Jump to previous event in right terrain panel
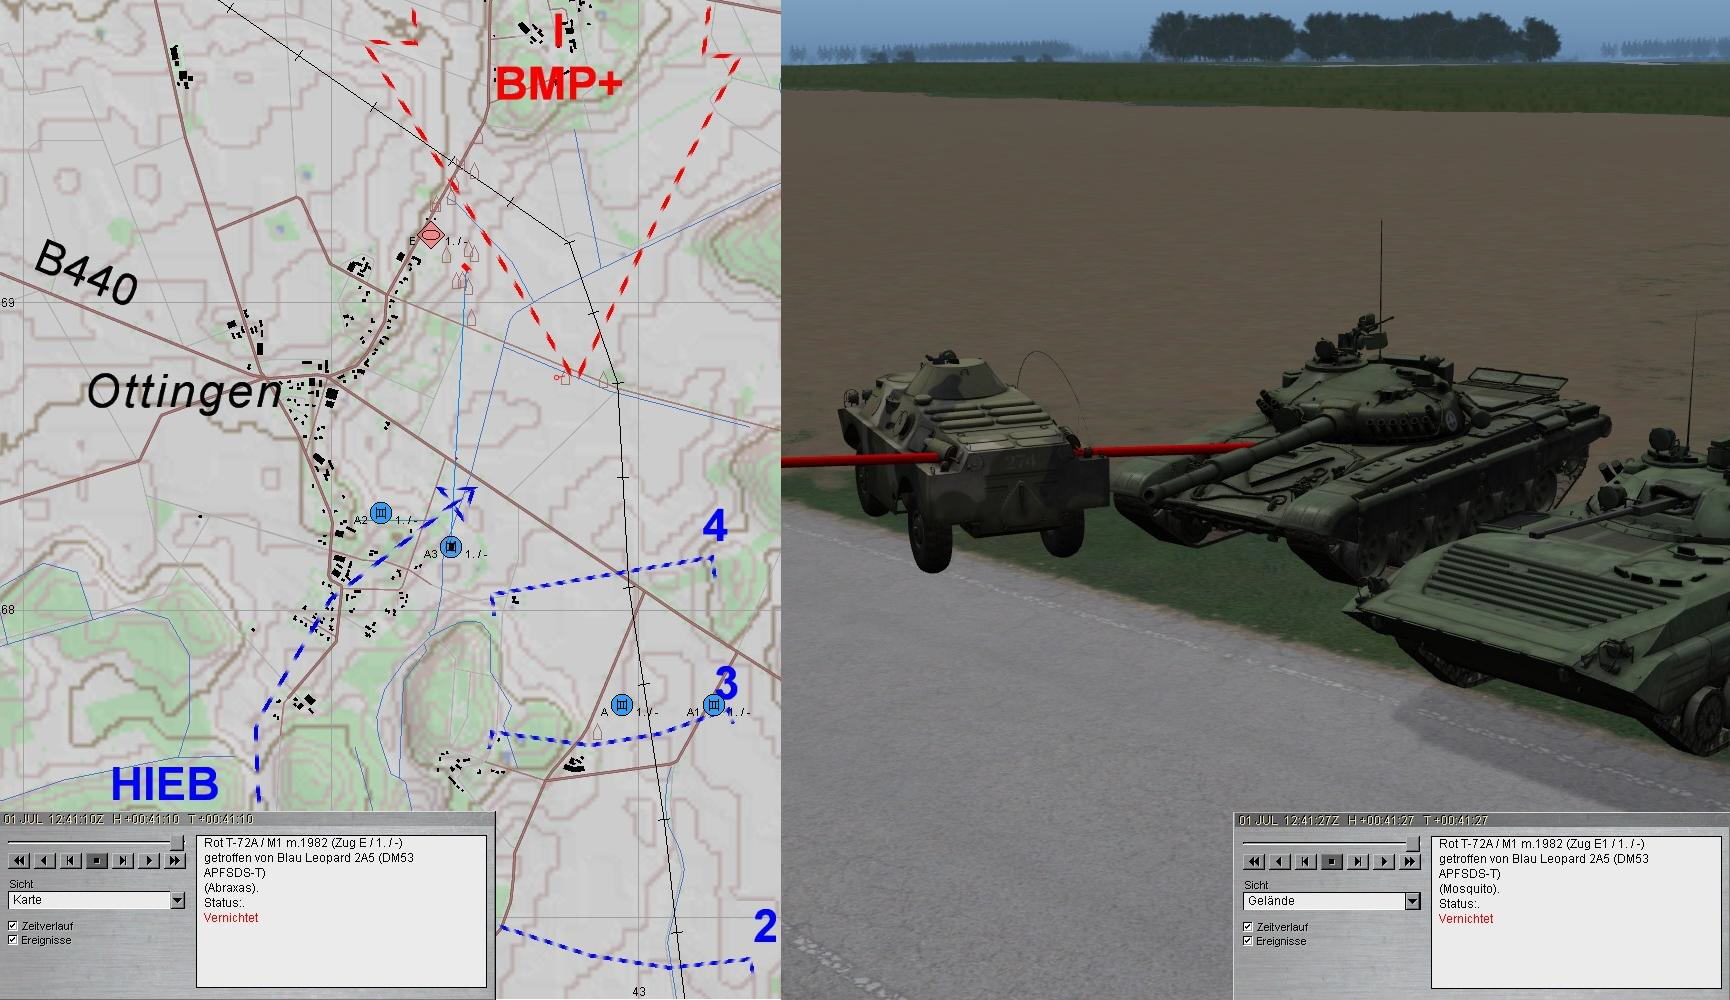 pyautogui.click(x=1306, y=861)
